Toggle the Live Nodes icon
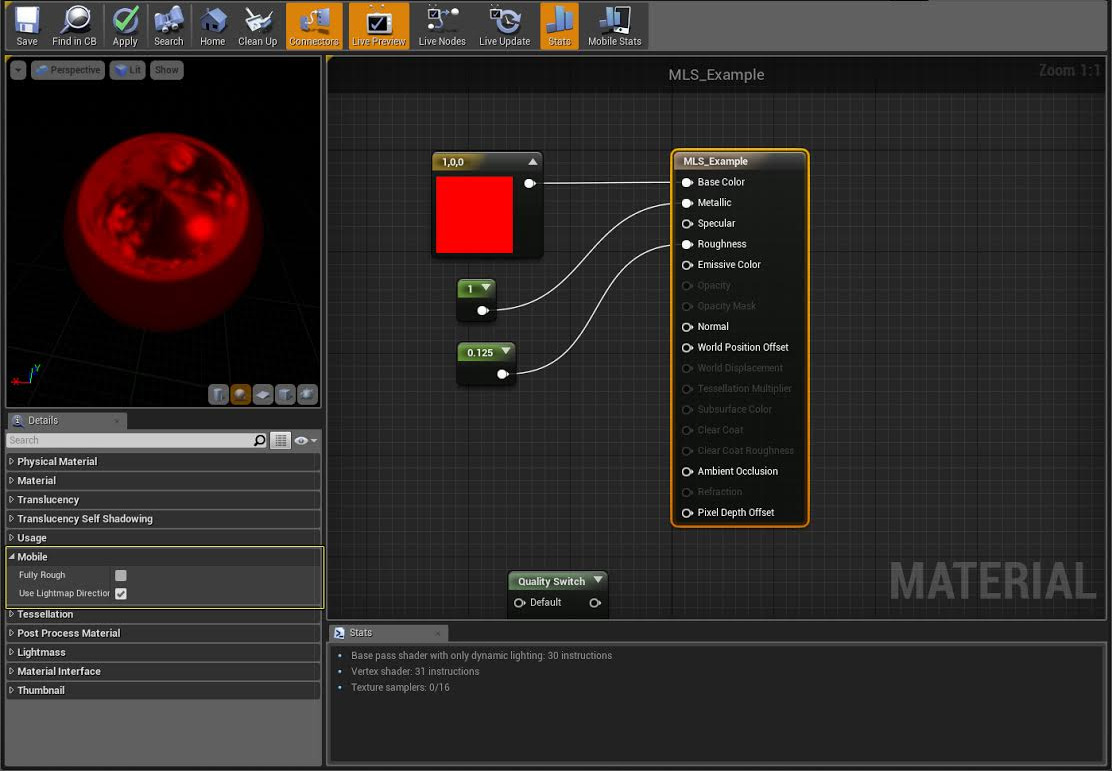 pos(442,26)
